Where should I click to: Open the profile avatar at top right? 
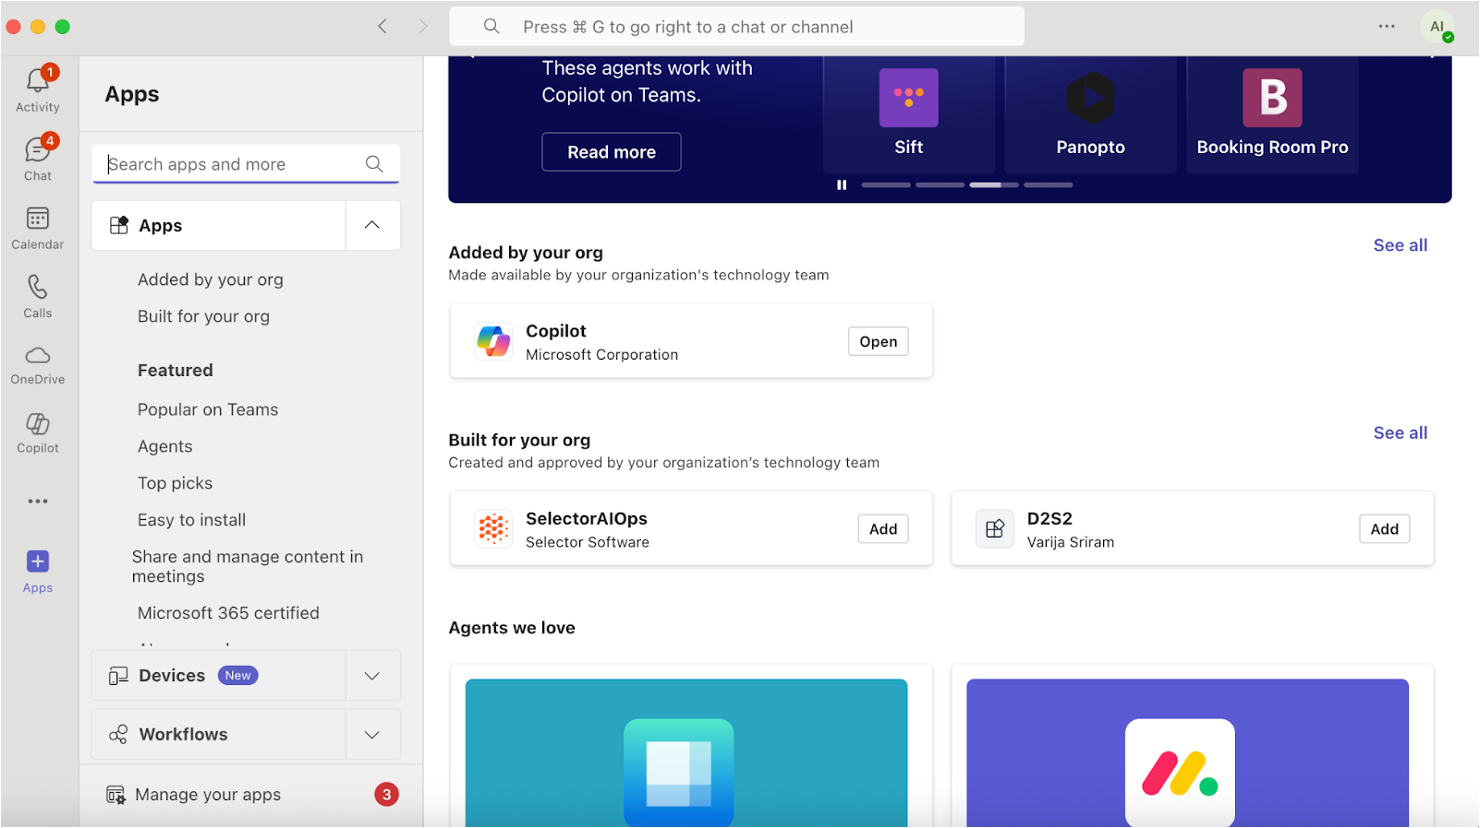tap(1437, 27)
